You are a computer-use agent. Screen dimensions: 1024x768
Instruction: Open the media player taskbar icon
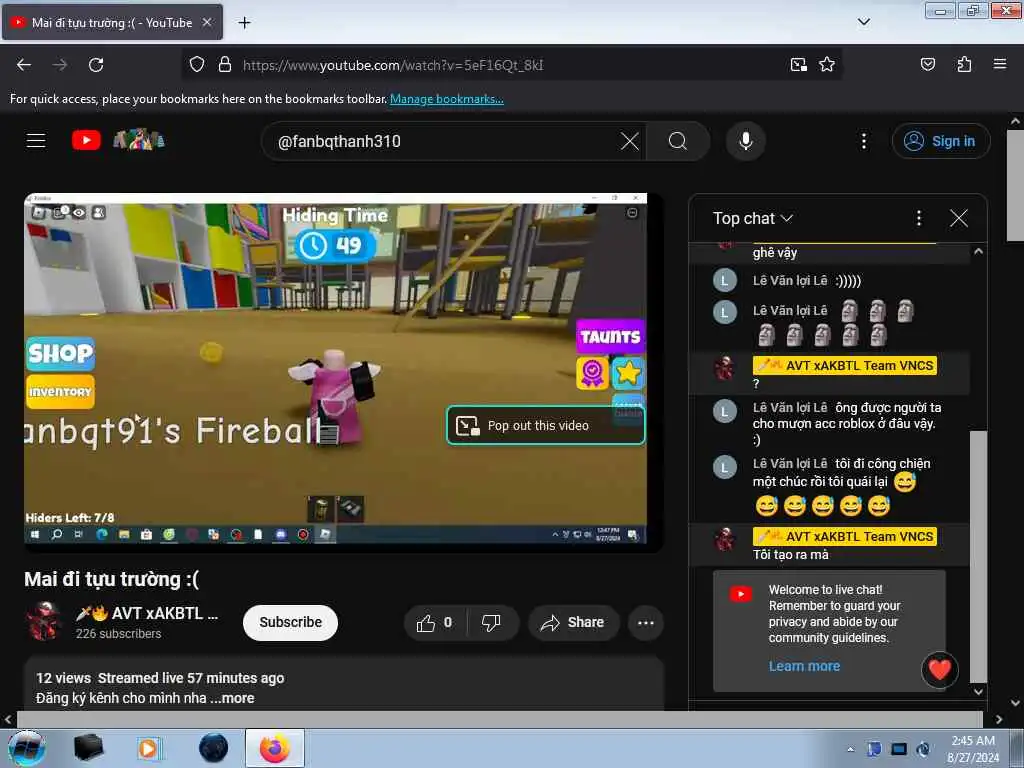148,748
